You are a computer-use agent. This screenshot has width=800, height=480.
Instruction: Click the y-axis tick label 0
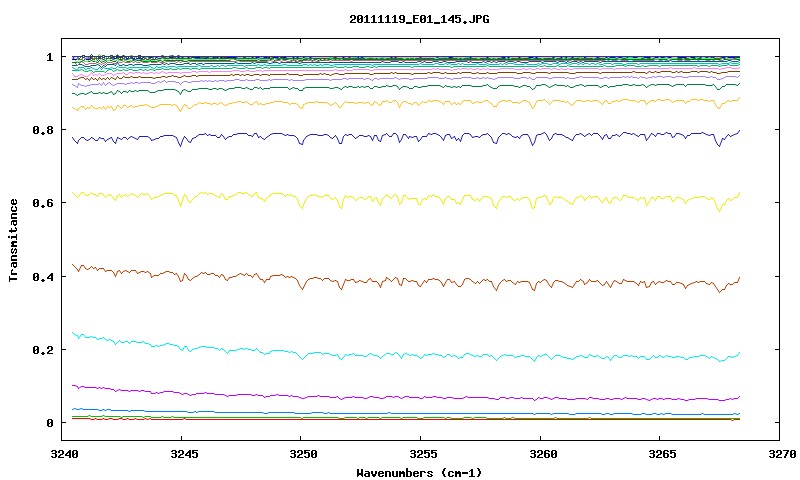49,423
